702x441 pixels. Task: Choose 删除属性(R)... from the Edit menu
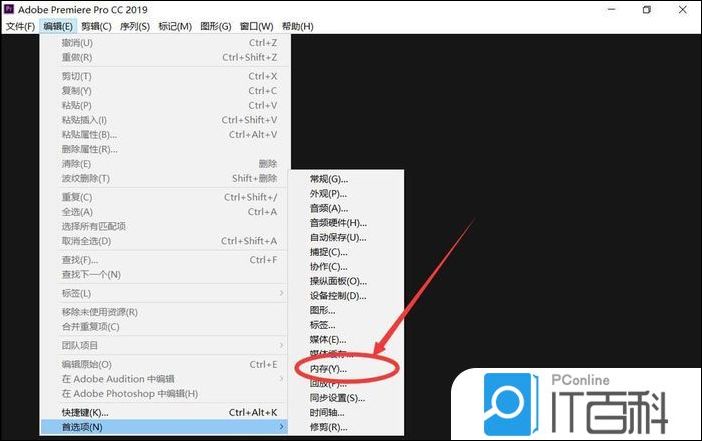pyautogui.click(x=164, y=149)
